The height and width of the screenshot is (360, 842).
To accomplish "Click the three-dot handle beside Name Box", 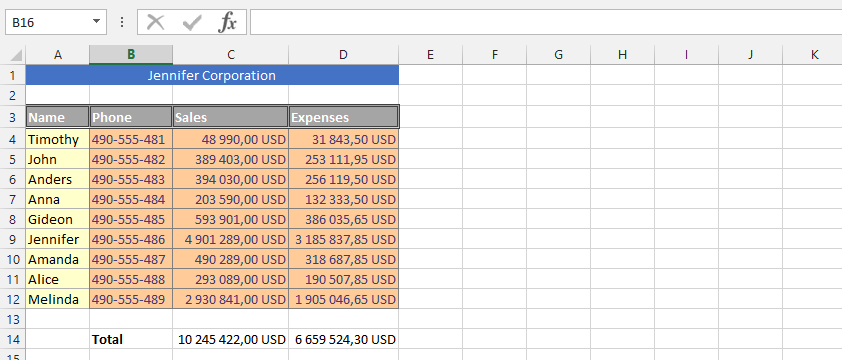I will pos(122,22).
